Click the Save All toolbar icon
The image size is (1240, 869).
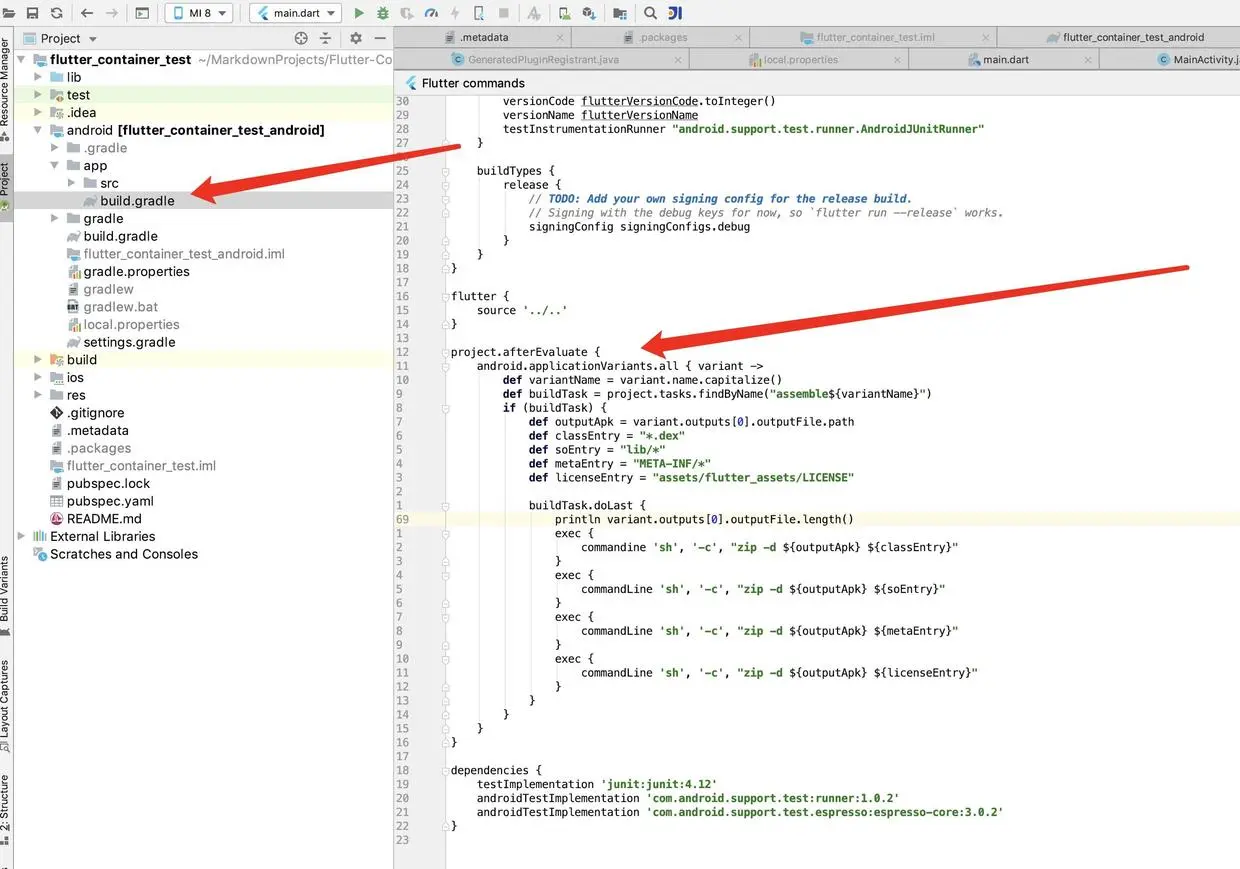click(x=32, y=13)
